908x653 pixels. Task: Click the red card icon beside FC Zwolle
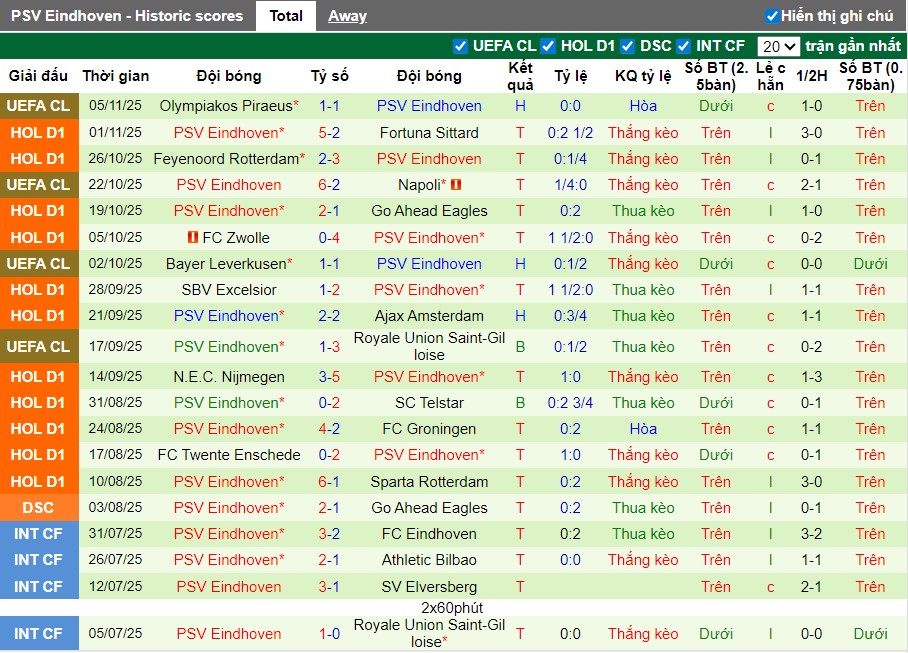[x=193, y=238]
